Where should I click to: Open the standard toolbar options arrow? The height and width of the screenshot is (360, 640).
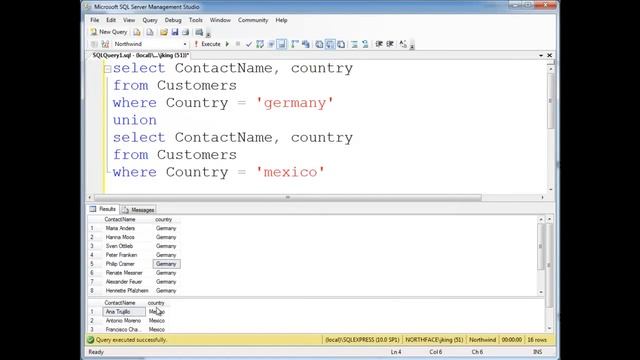pos(208,33)
